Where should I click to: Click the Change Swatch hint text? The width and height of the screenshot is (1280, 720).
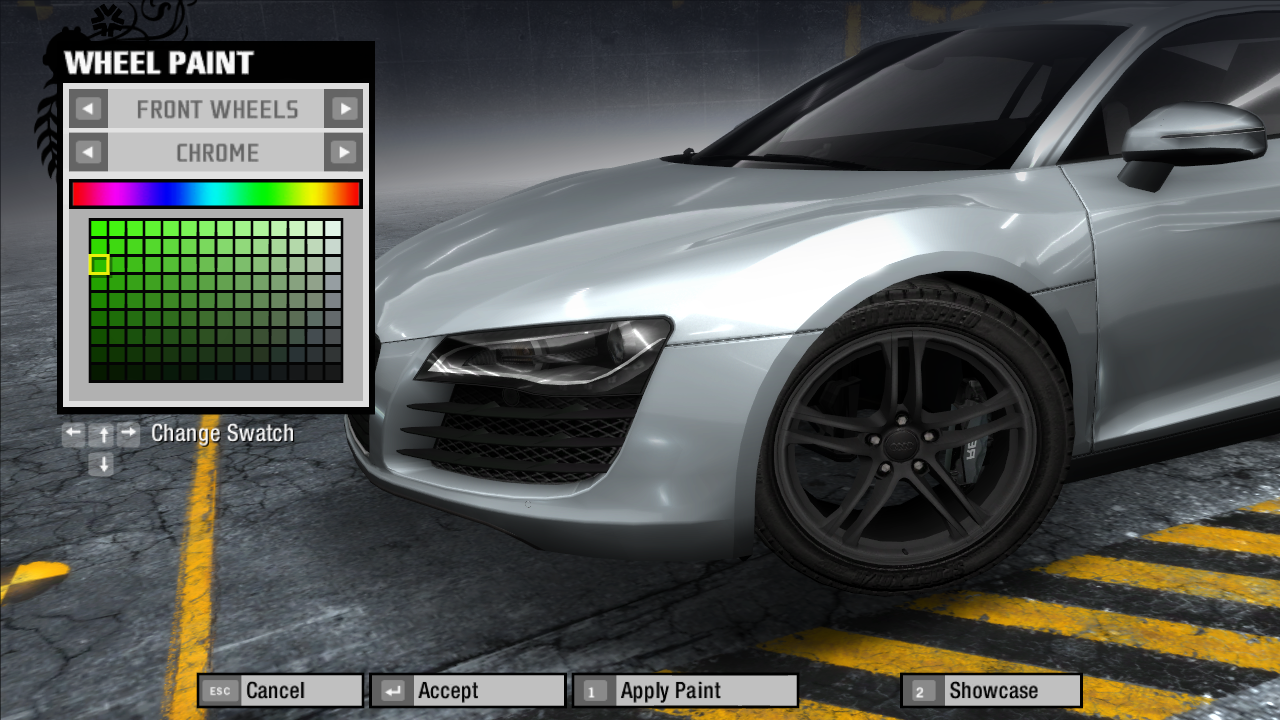click(222, 433)
